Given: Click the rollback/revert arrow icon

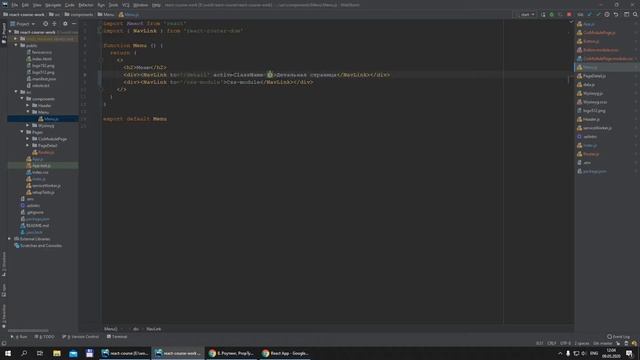Looking at the screenshot, I should click(x=616, y=14).
